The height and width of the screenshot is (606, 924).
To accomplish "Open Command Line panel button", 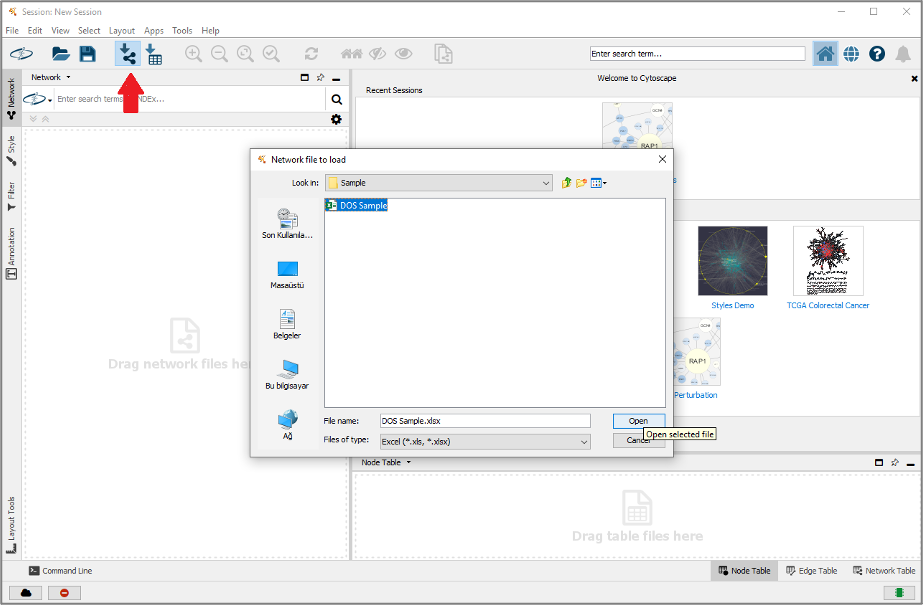I will pyautogui.click(x=61, y=571).
